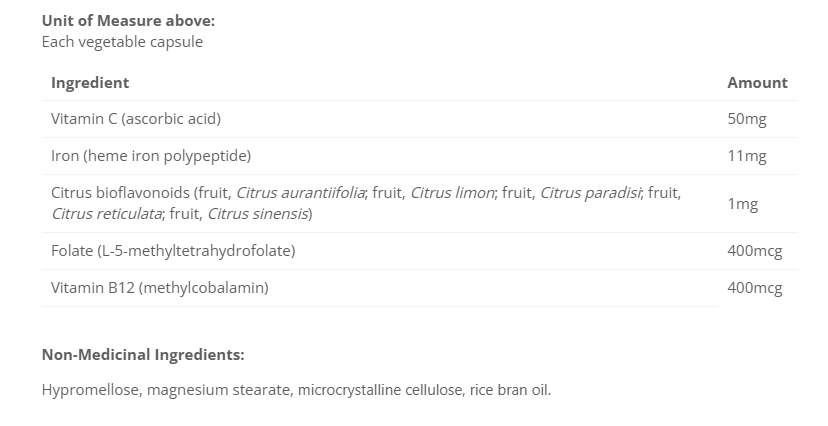Click the Hypromellose non-medicinal ingredients line
828x426 pixels.
(x=296, y=389)
